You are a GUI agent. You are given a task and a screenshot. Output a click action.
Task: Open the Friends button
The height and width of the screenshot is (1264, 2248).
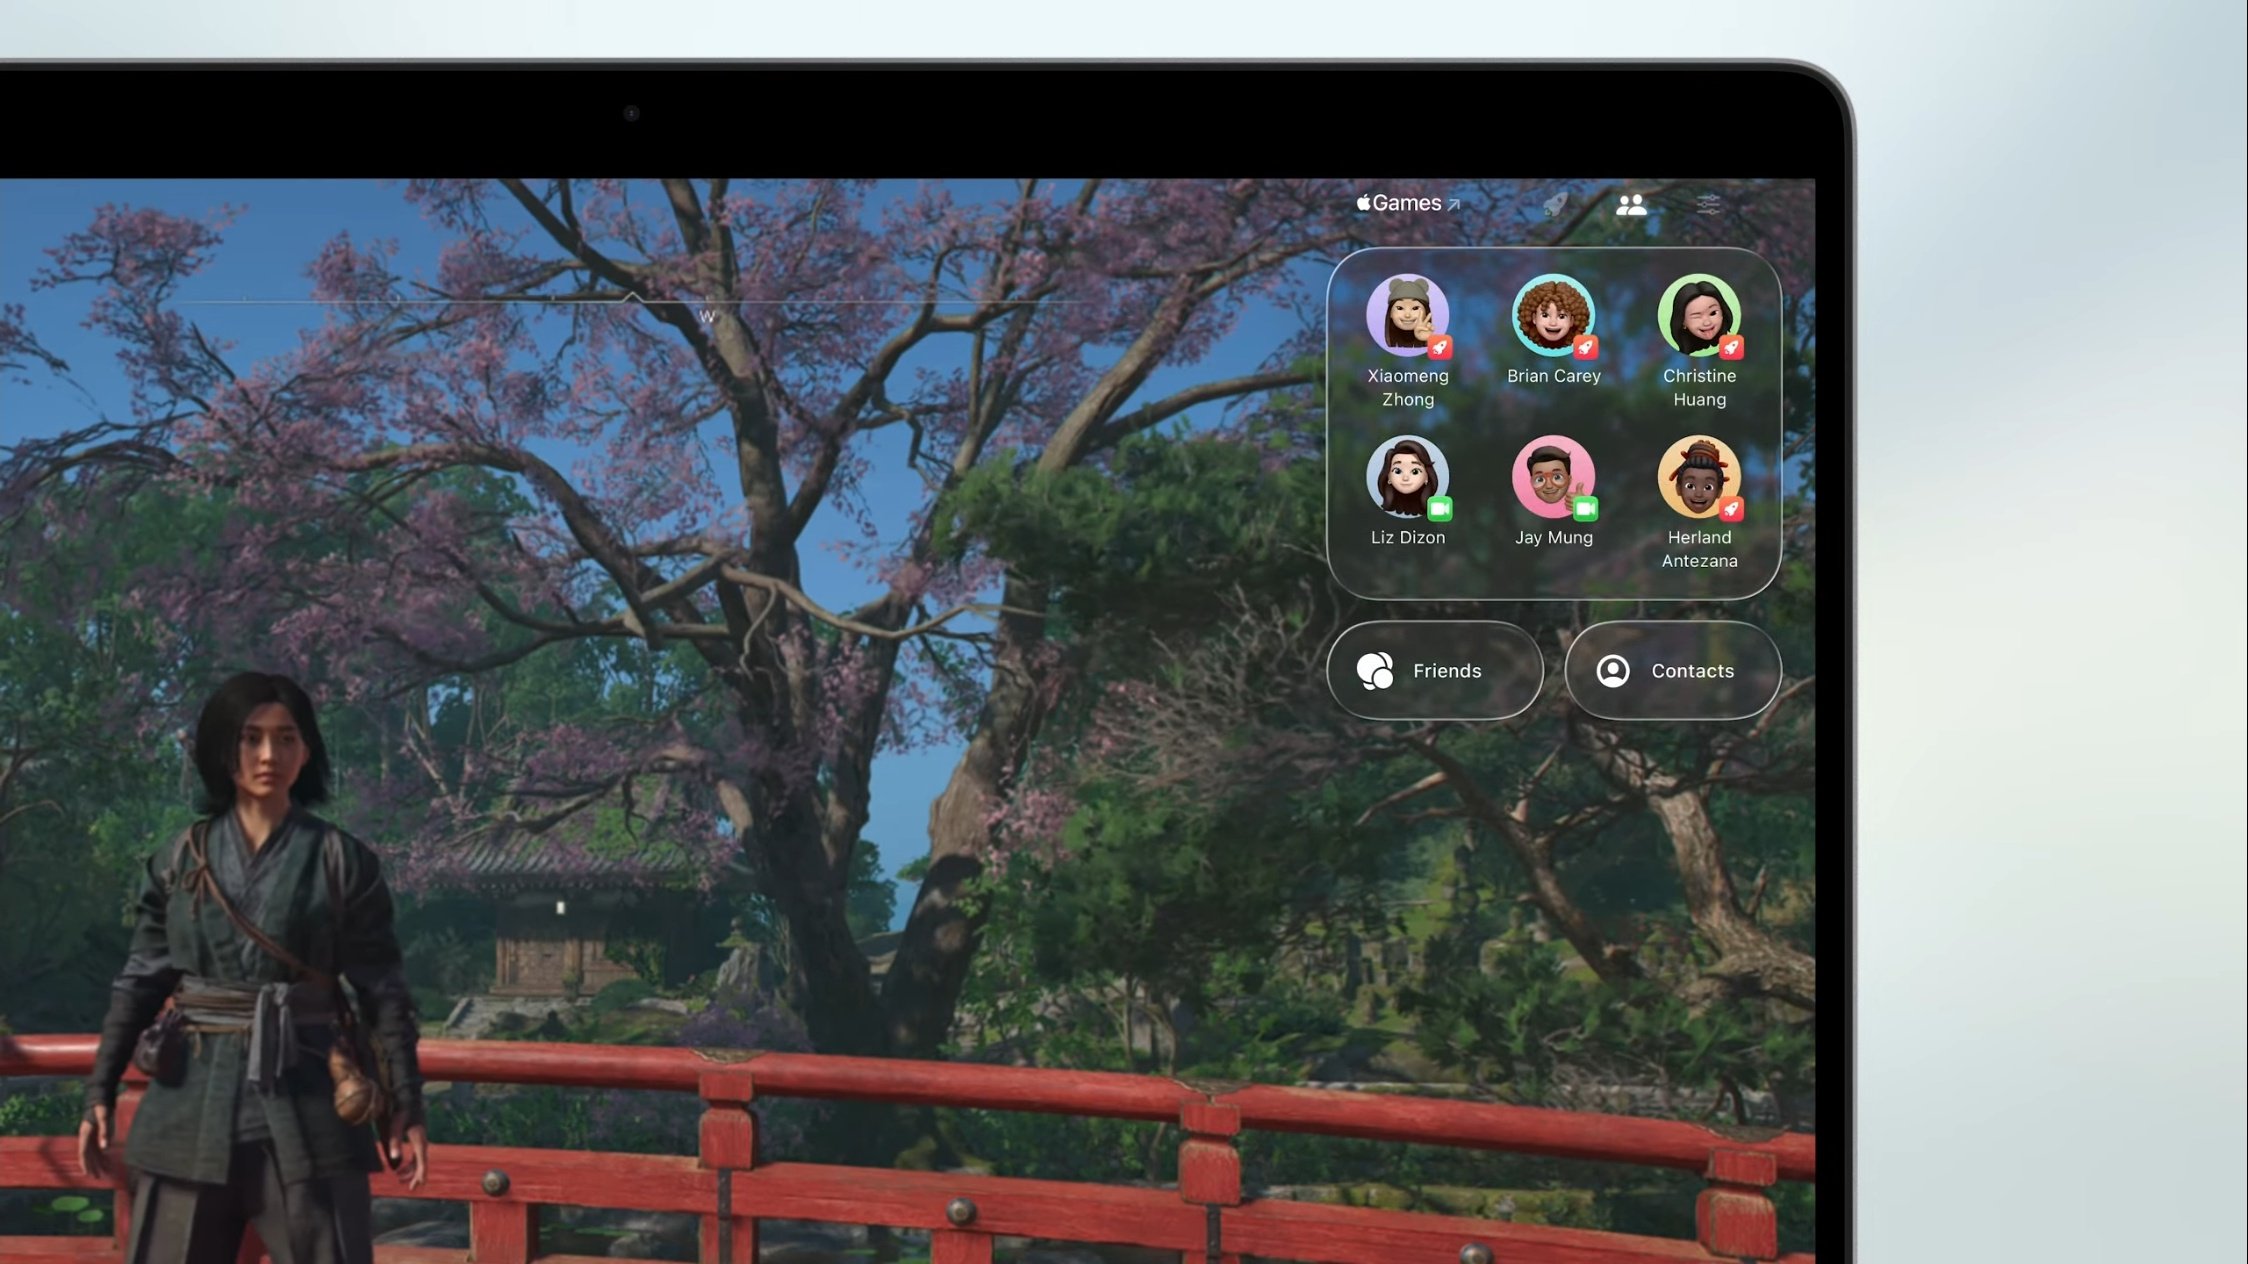click(x=1434, y=670)
